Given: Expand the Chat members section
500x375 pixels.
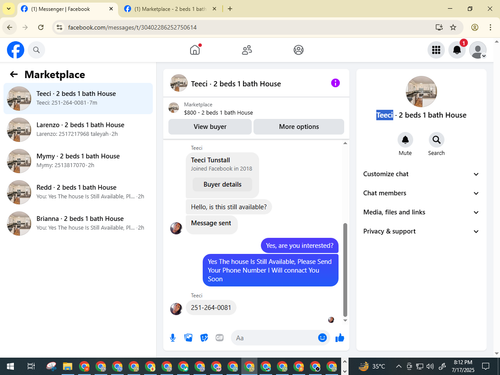Looking at the screenshot, I should (421, 193).
